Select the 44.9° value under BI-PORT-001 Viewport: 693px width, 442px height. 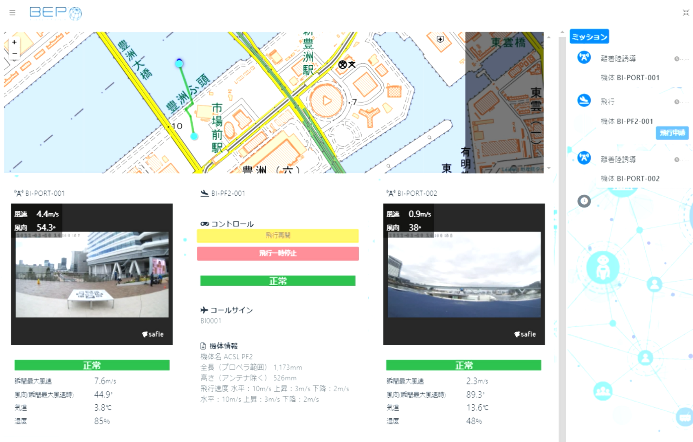click(x=103, y=394)
